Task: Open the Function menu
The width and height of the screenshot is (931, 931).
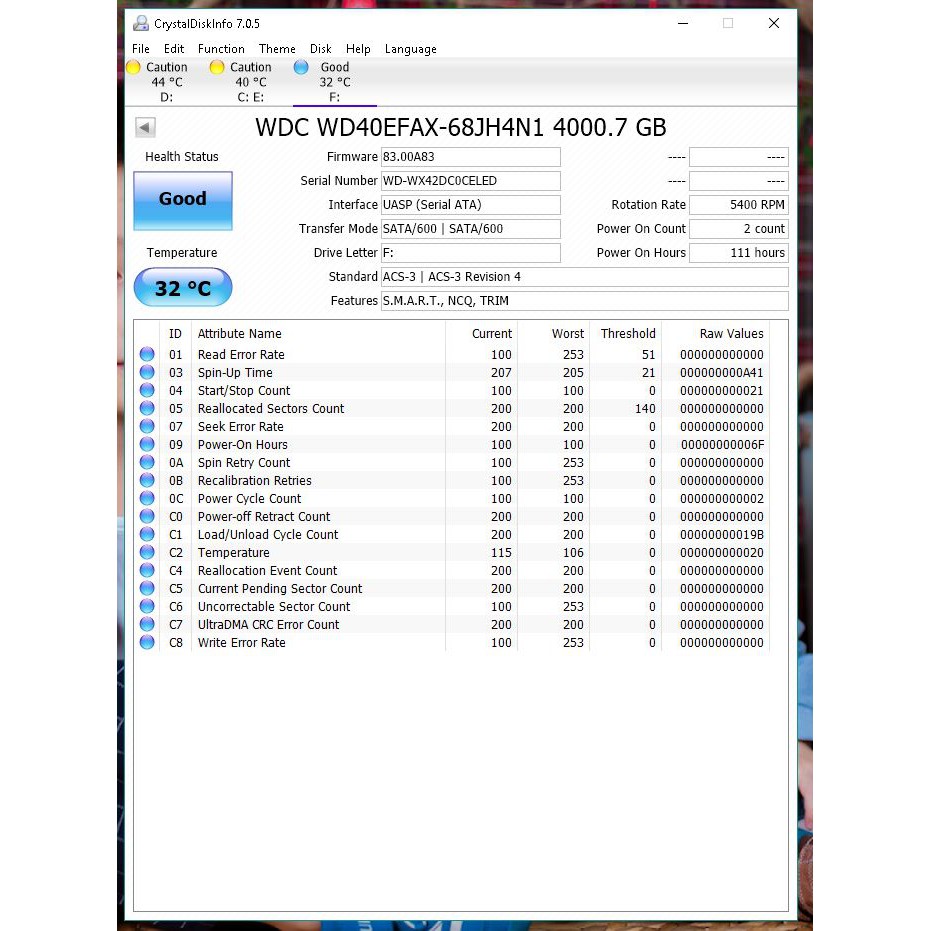Action: (x=221, y=48)
